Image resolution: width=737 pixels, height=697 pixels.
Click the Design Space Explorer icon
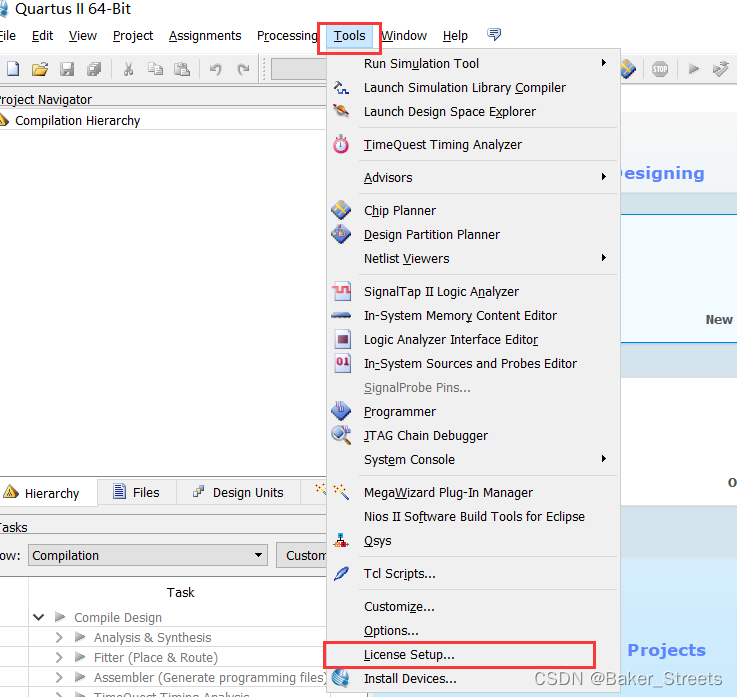pos(341,111)
